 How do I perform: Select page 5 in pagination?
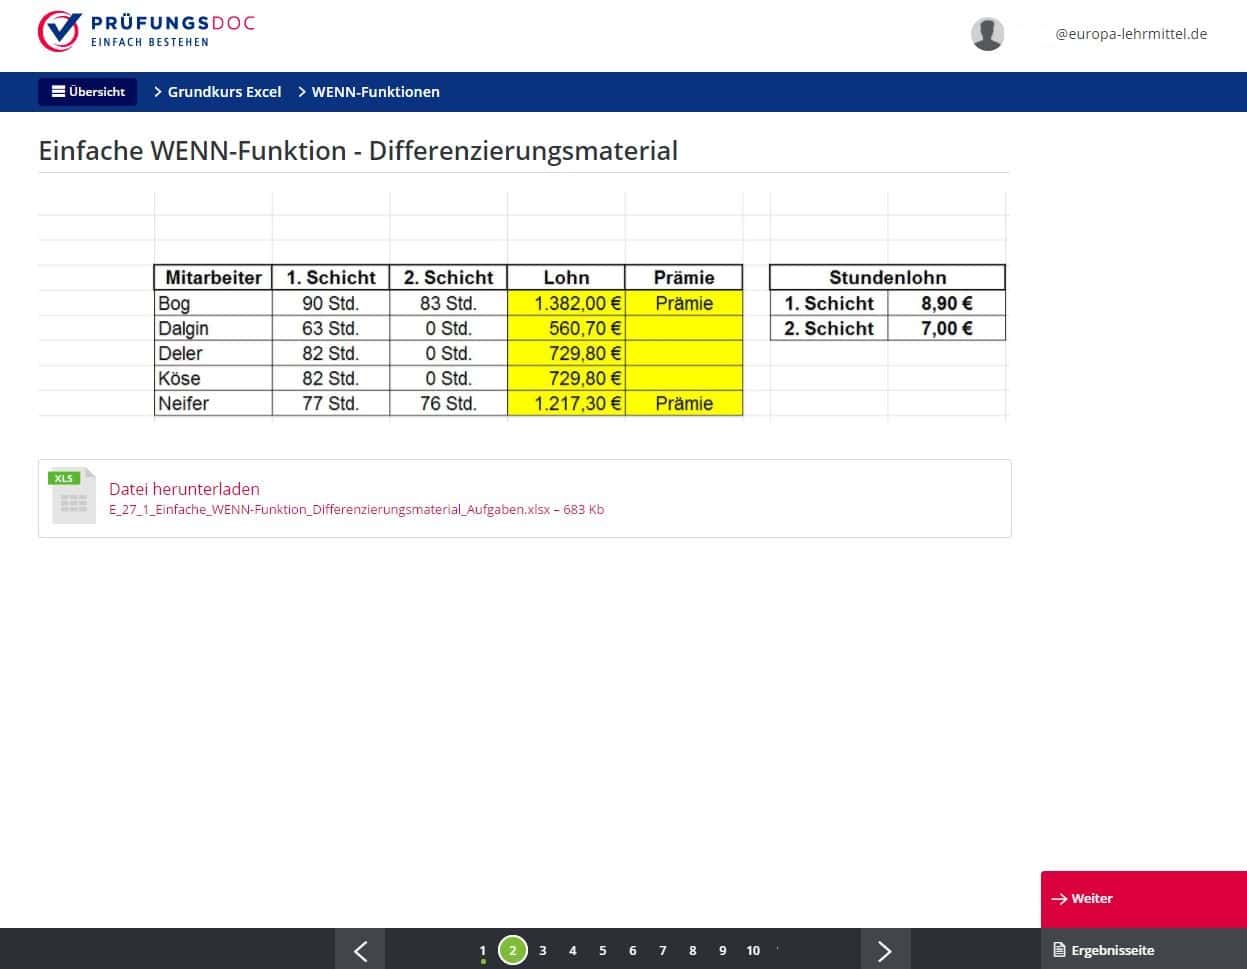pyautogui.click(x=603, y=950)
